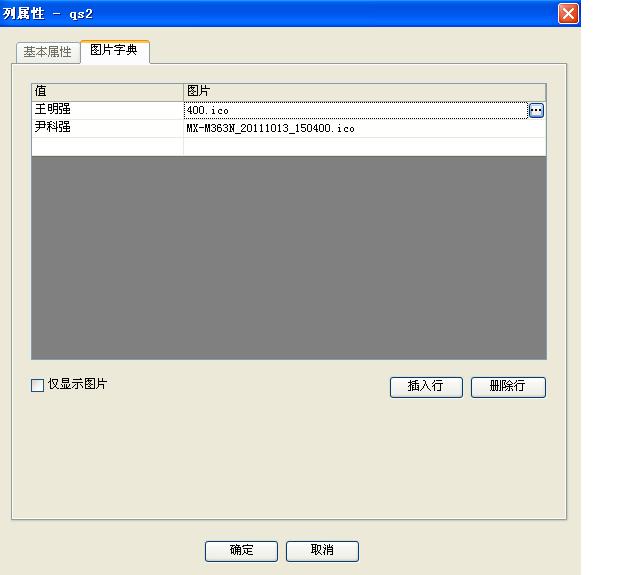Image resolution: width=640 pixels, height=575 pixels.
Task: Click the 插入行 button
Action: (426, 386)
